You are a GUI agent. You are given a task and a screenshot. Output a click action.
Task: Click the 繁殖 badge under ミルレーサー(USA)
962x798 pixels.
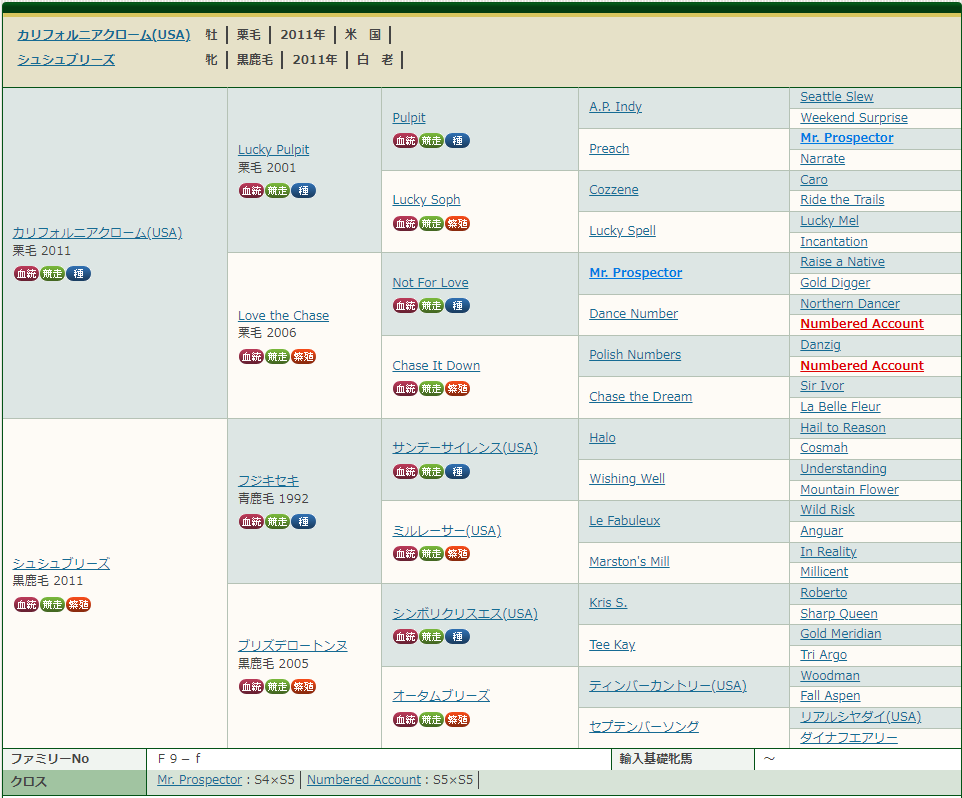(457, 554)
